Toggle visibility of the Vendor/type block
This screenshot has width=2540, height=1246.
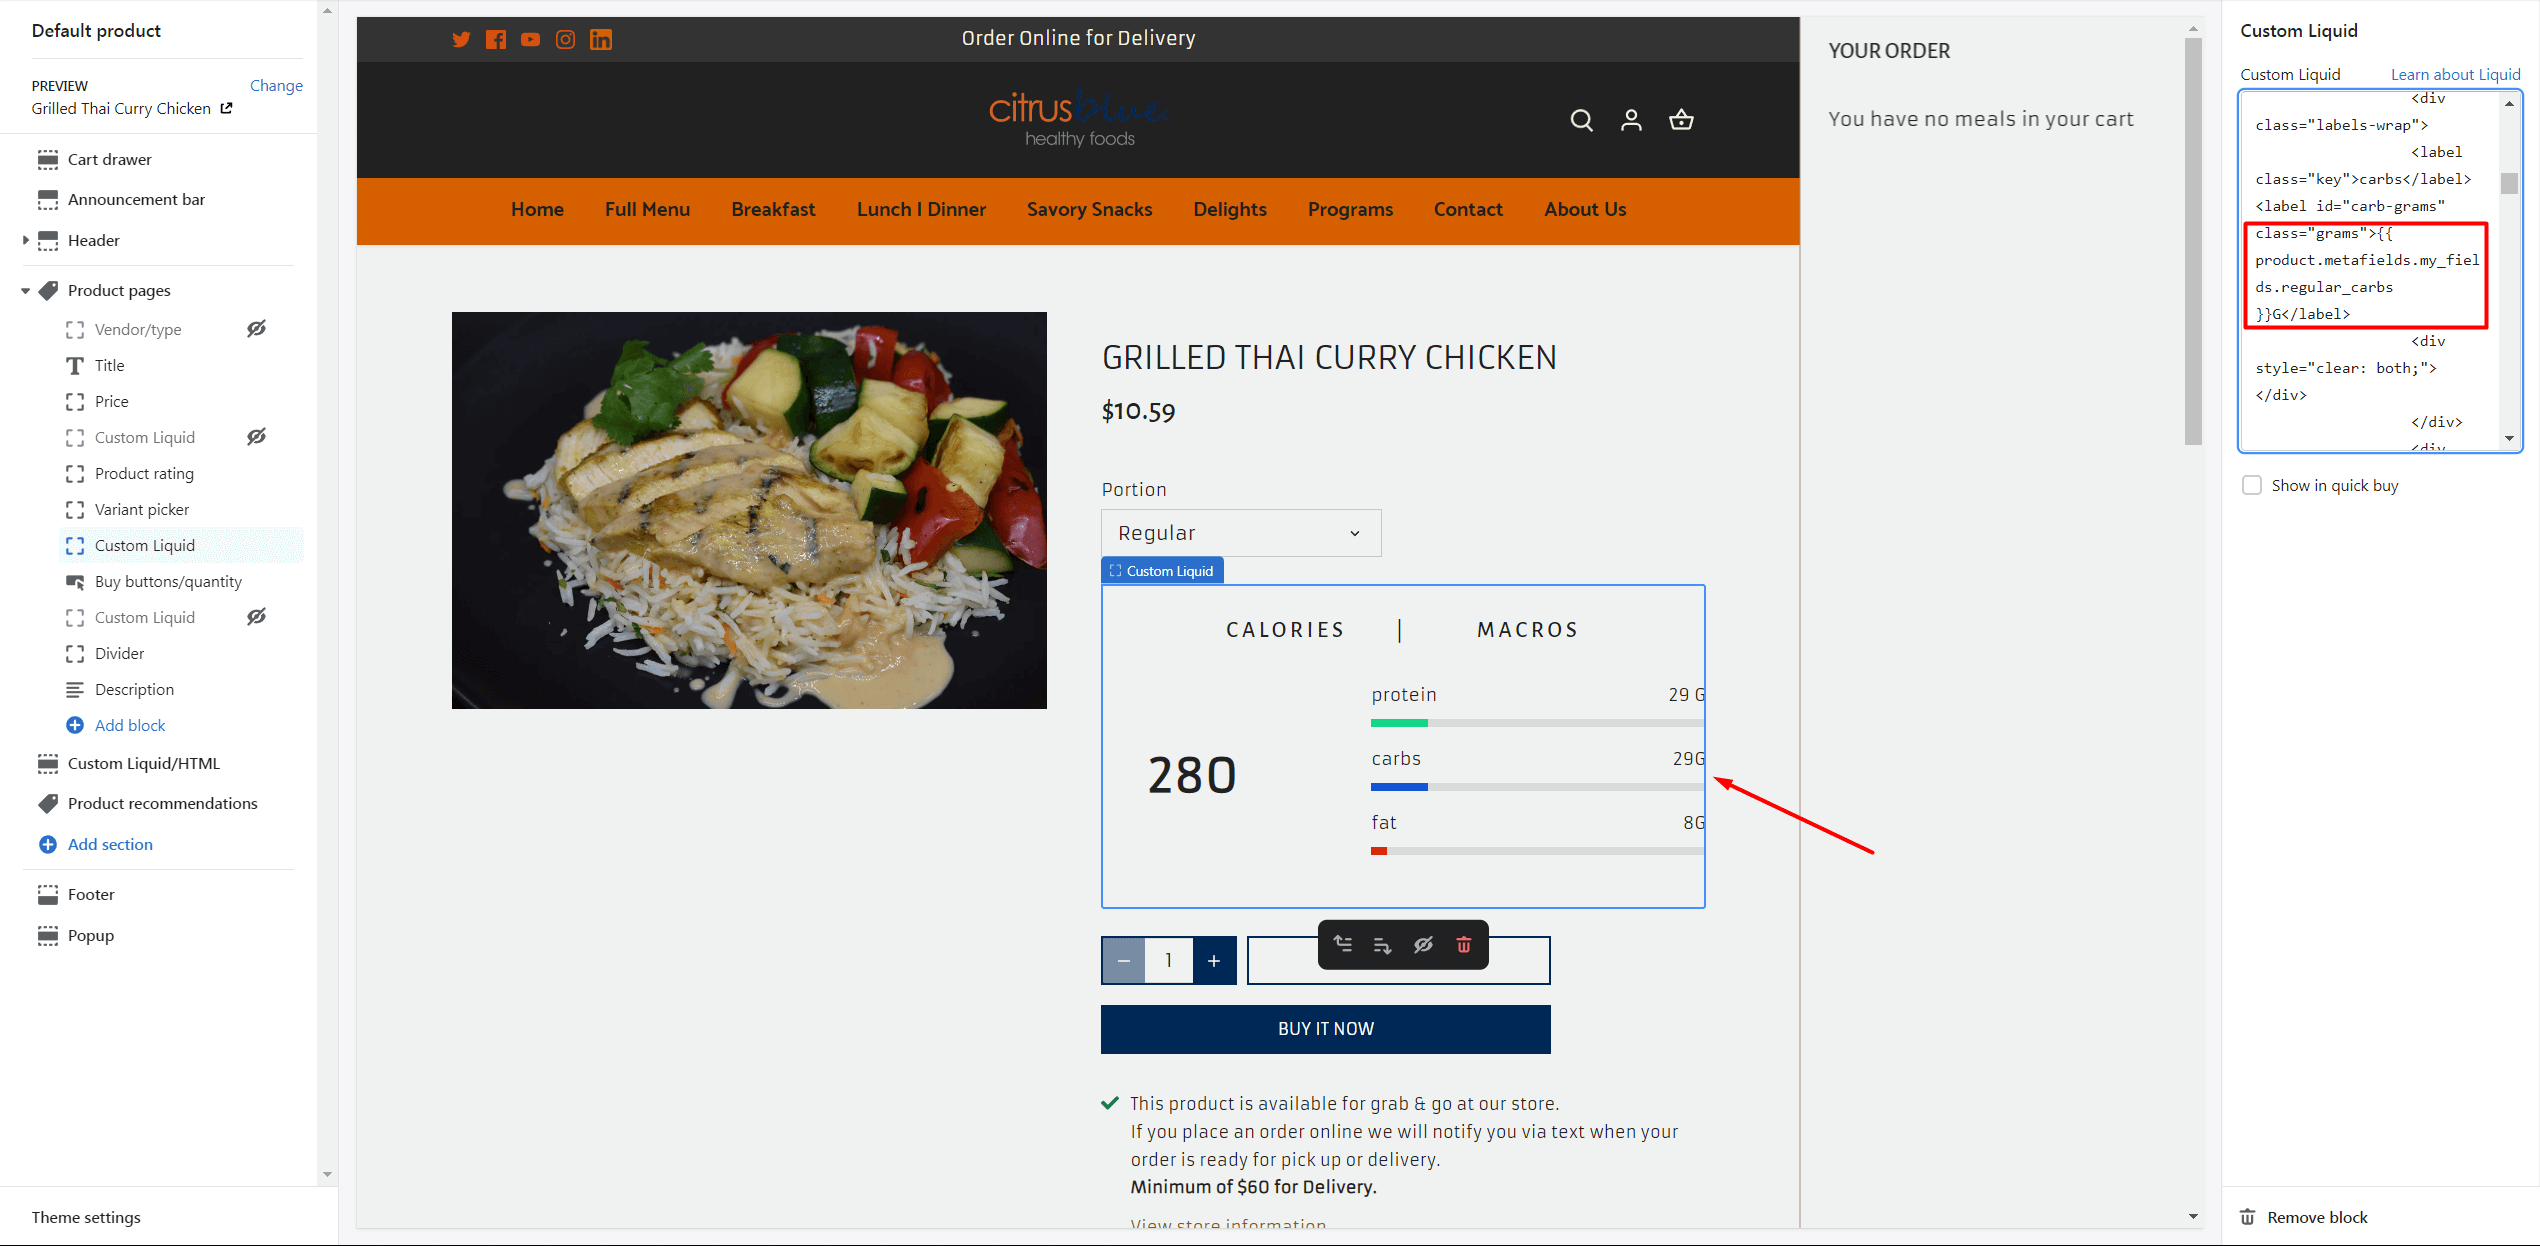click(256, 328)
